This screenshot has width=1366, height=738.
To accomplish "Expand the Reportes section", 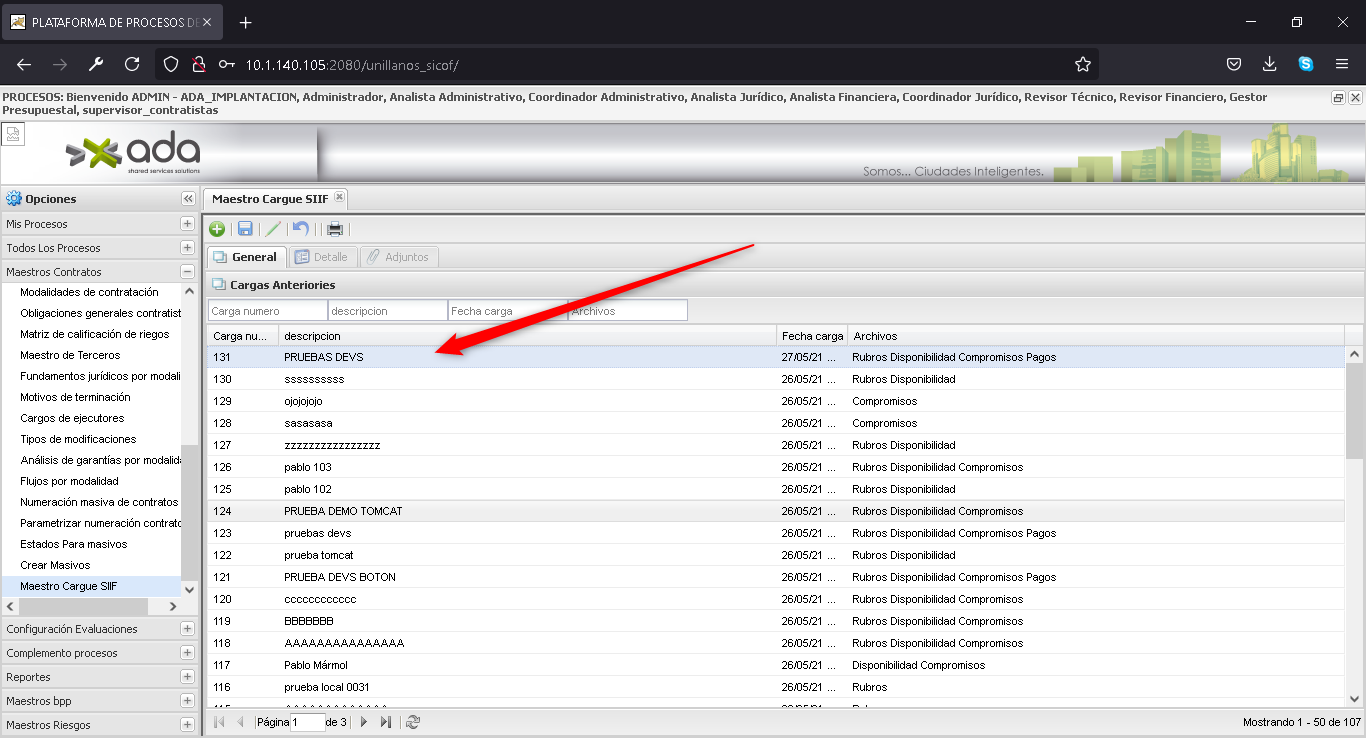I will pyautogui.click(x=187, y=677).
